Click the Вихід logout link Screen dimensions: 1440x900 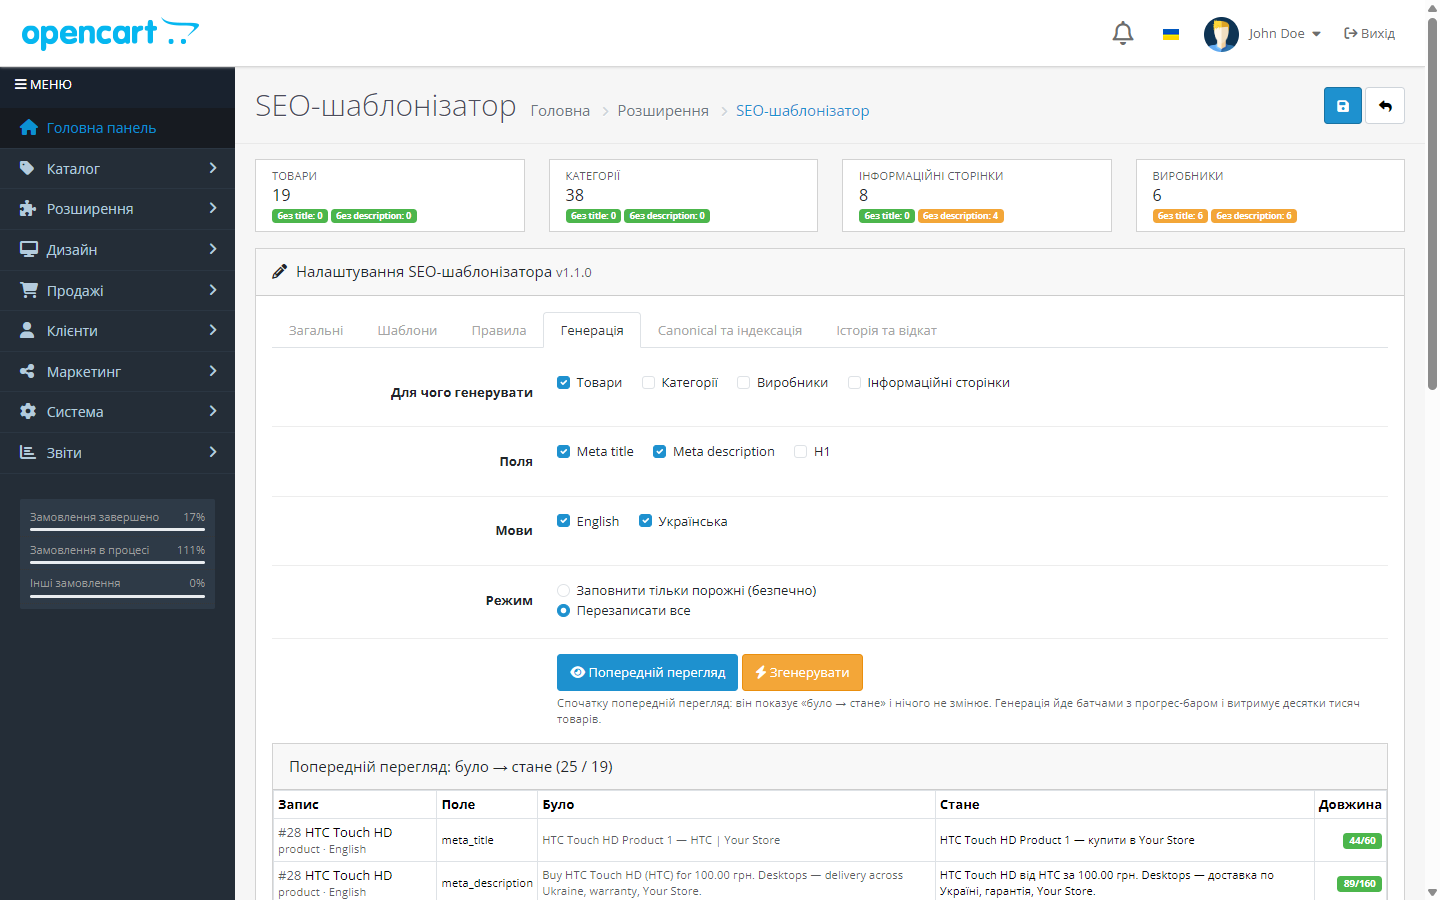(x=1369, y=34)
